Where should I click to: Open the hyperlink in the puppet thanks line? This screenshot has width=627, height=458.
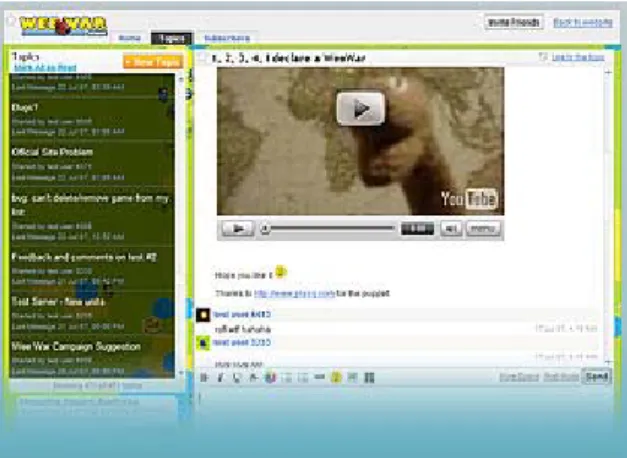point(294,294)
